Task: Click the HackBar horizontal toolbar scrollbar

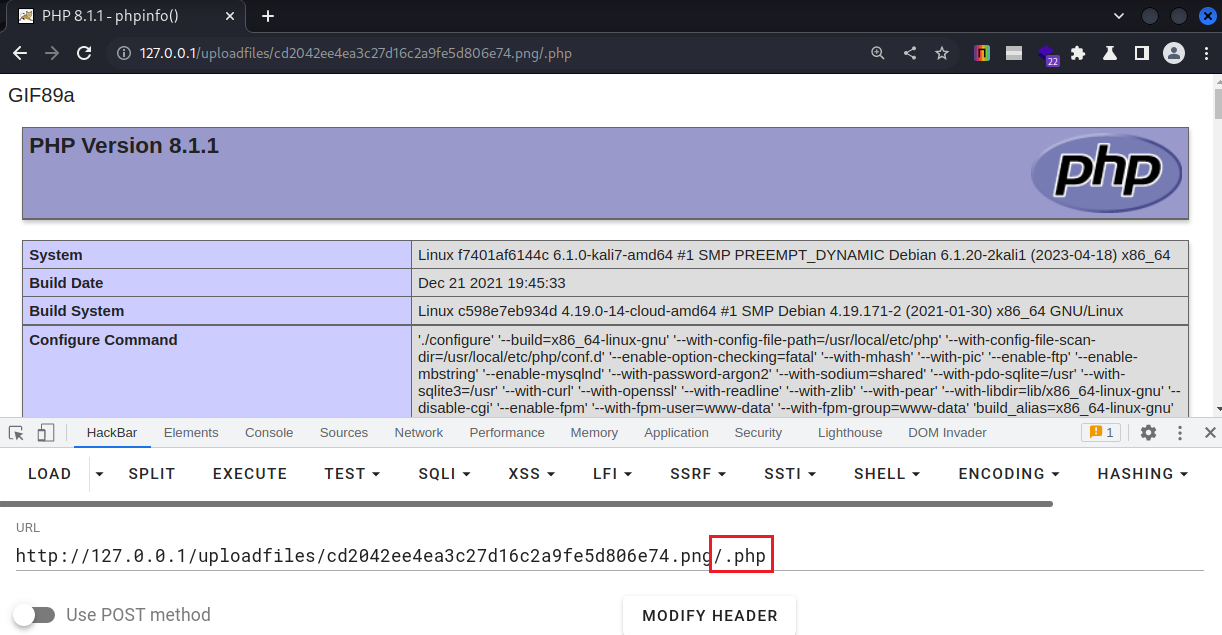Action: [x=526, y=504]
